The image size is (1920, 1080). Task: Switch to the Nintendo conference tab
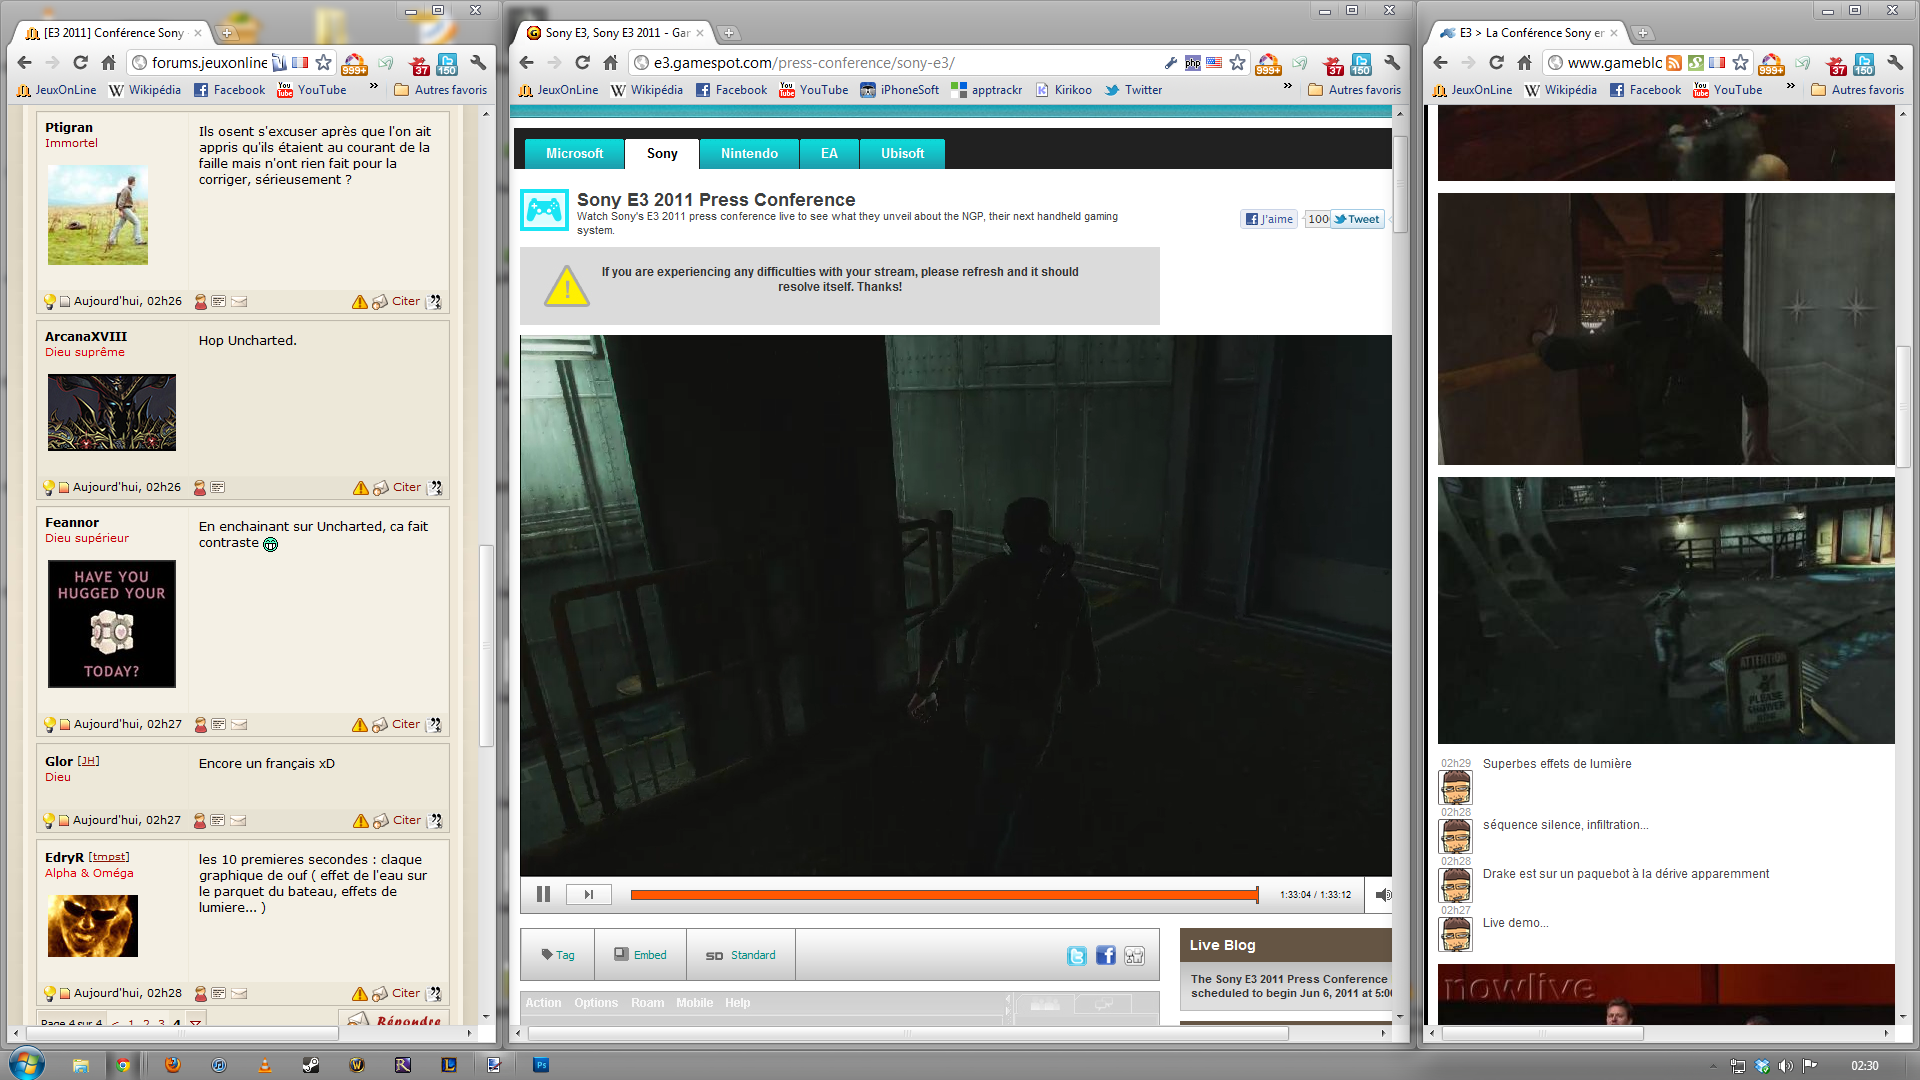pos(749,153)
